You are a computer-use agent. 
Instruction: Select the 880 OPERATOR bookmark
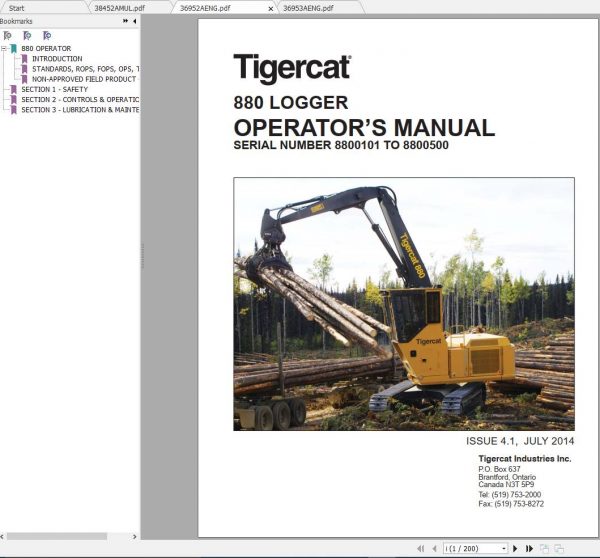(x=46, y=49)
